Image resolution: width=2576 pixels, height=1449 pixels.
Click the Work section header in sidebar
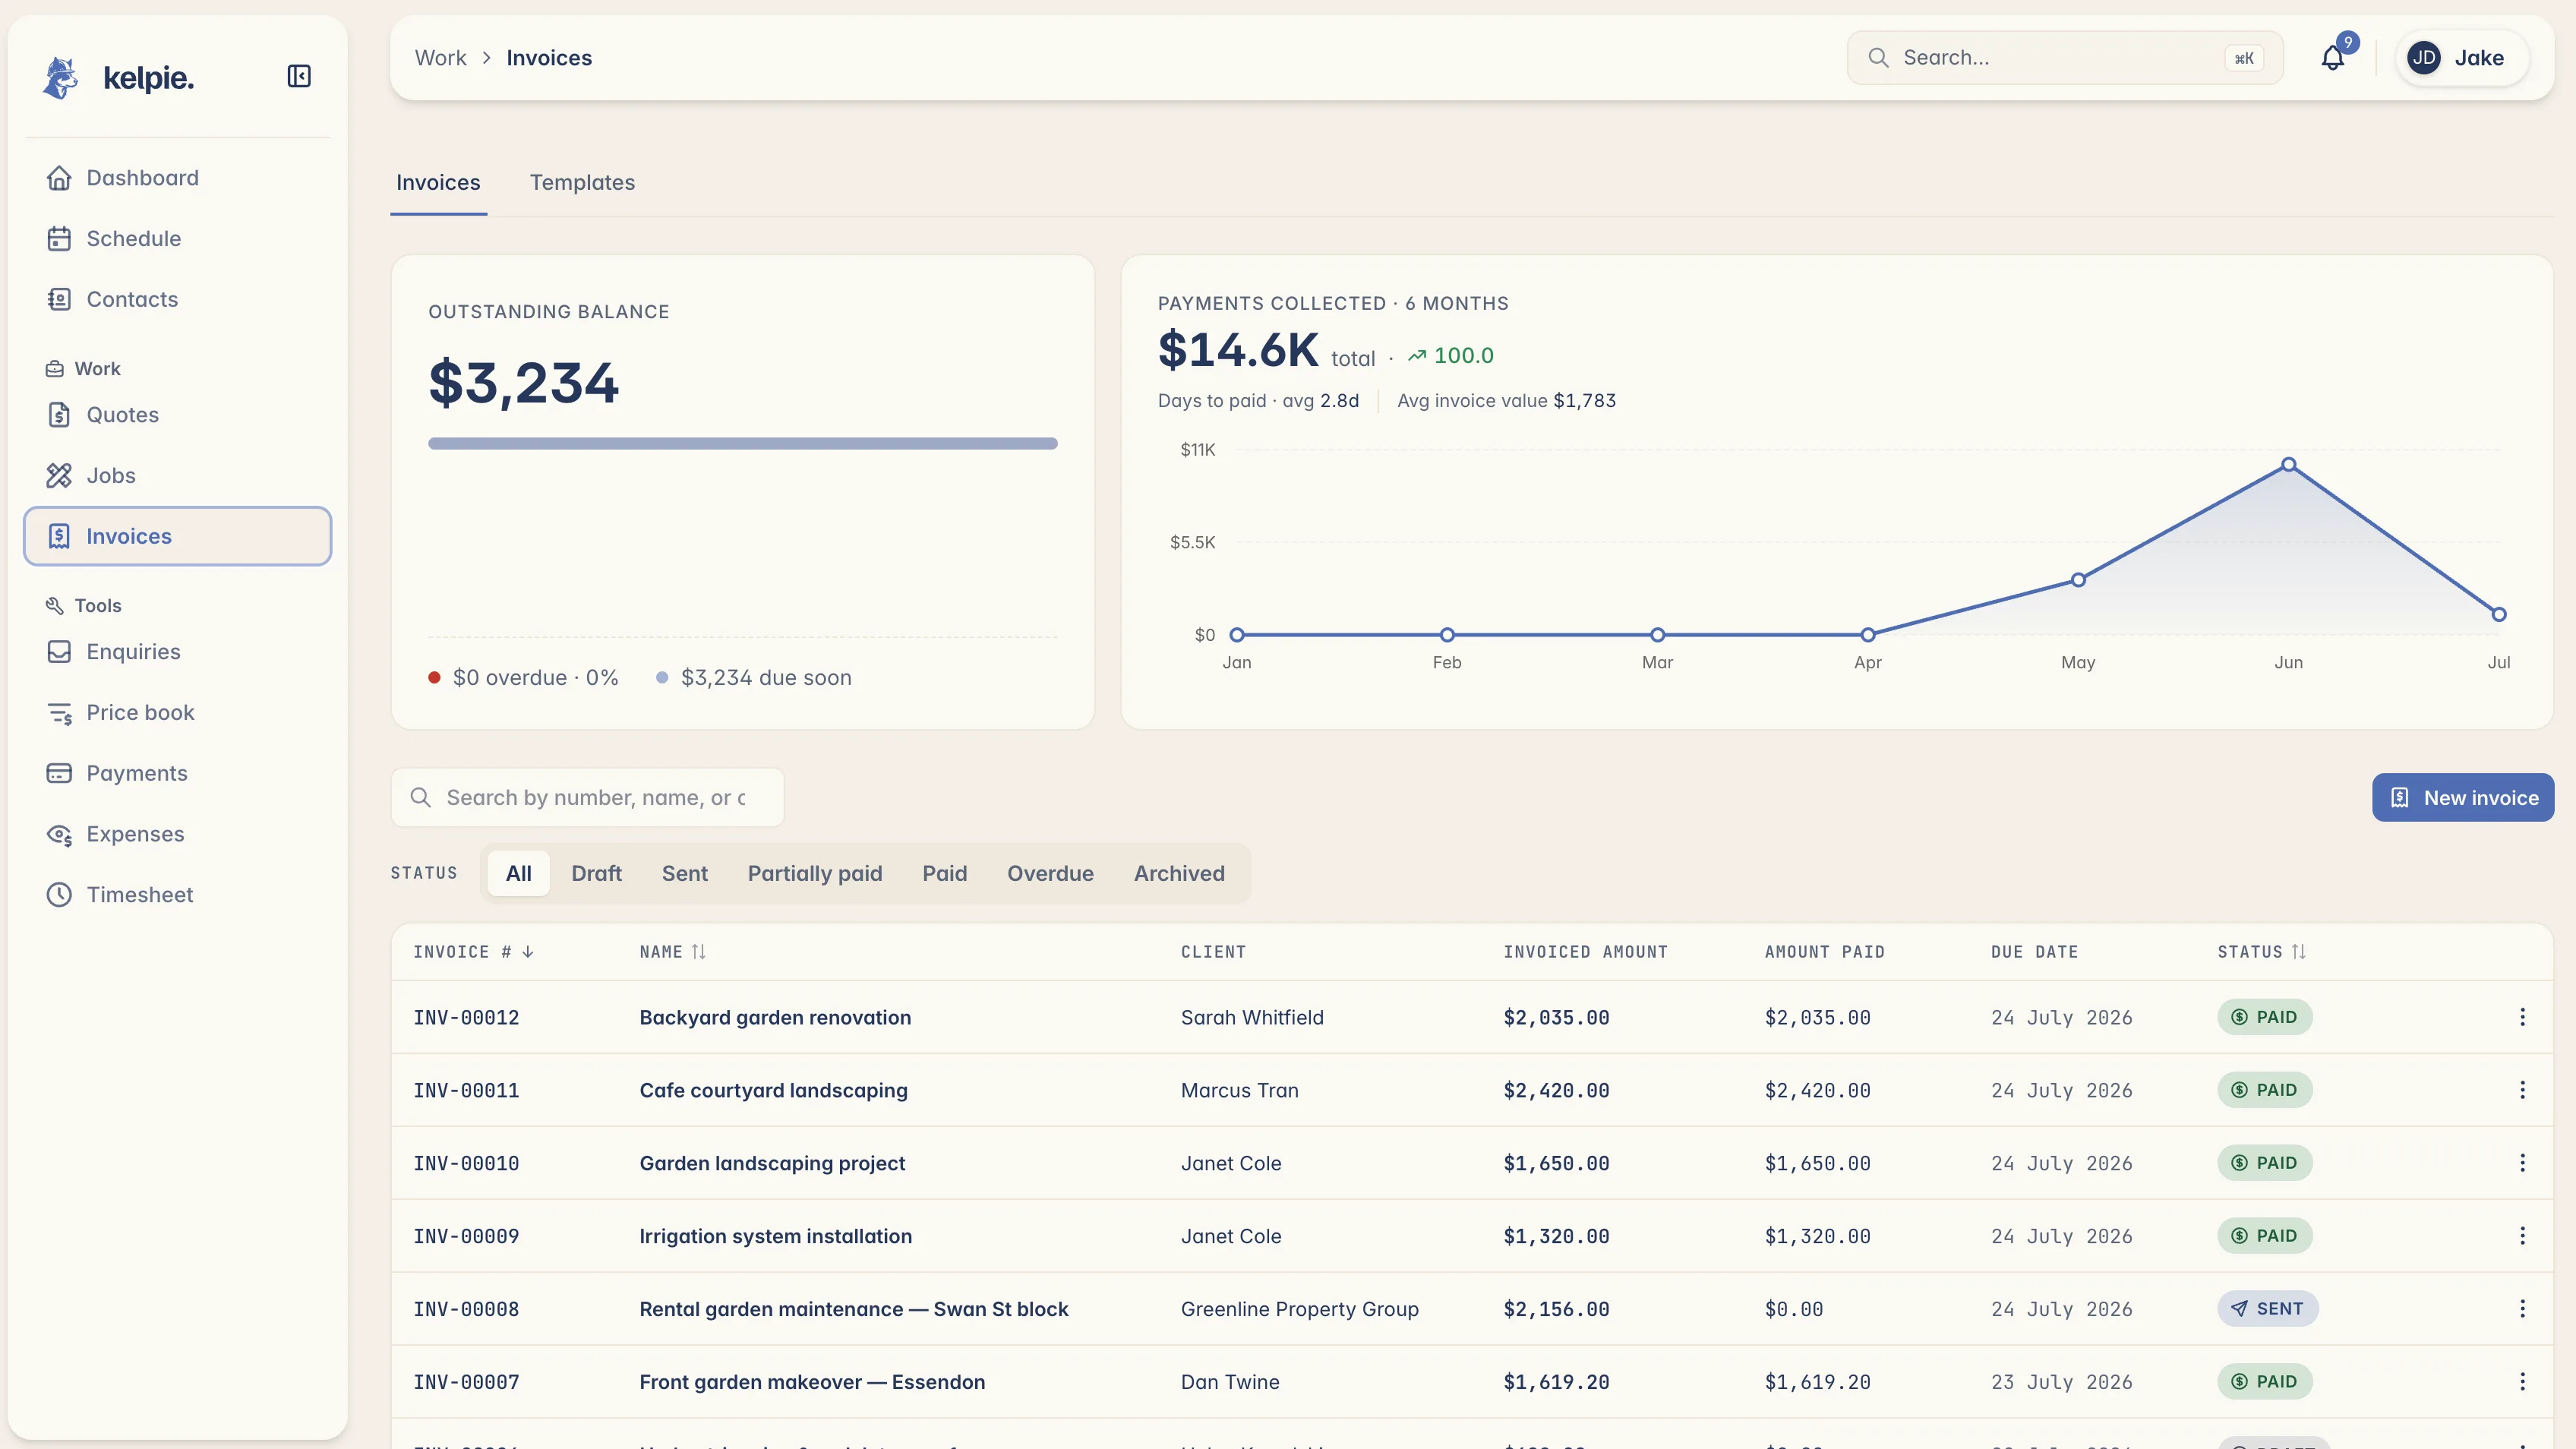coord(84,369)
